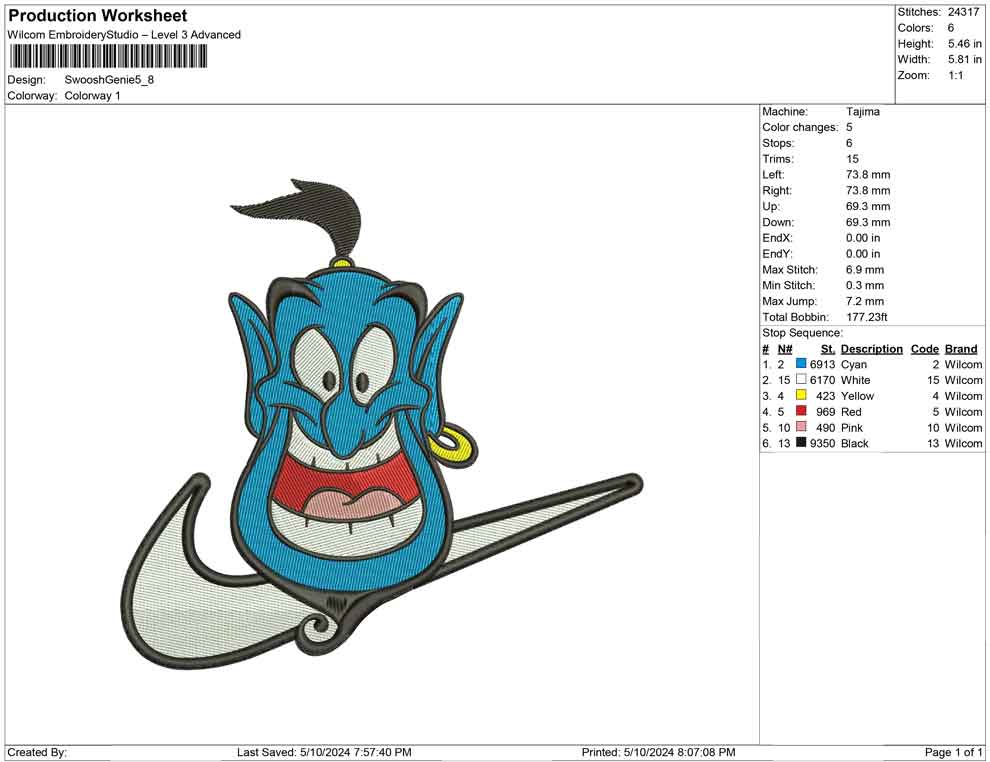The image size is (990, 762).
Task: Click the 'White' description text
Action: click(856, 380)
